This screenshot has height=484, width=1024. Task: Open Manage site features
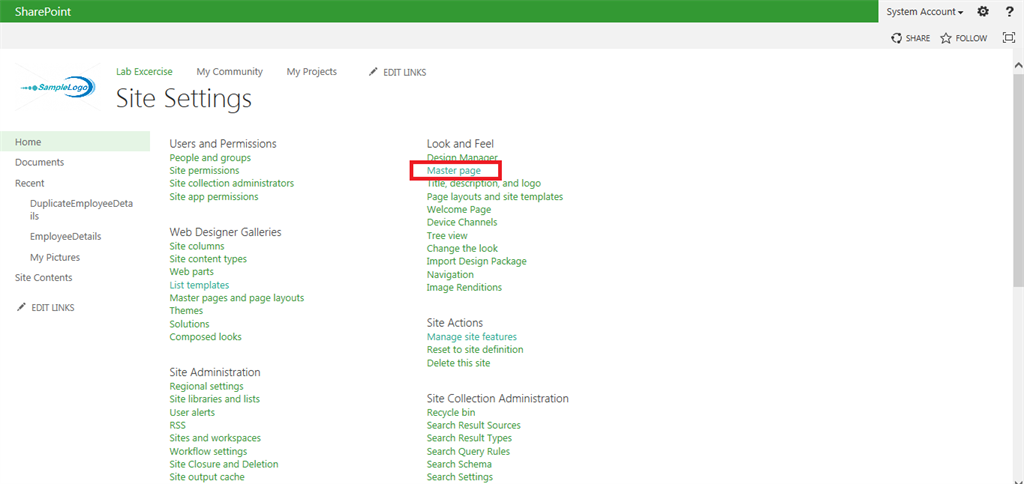(x=472, y=337)
